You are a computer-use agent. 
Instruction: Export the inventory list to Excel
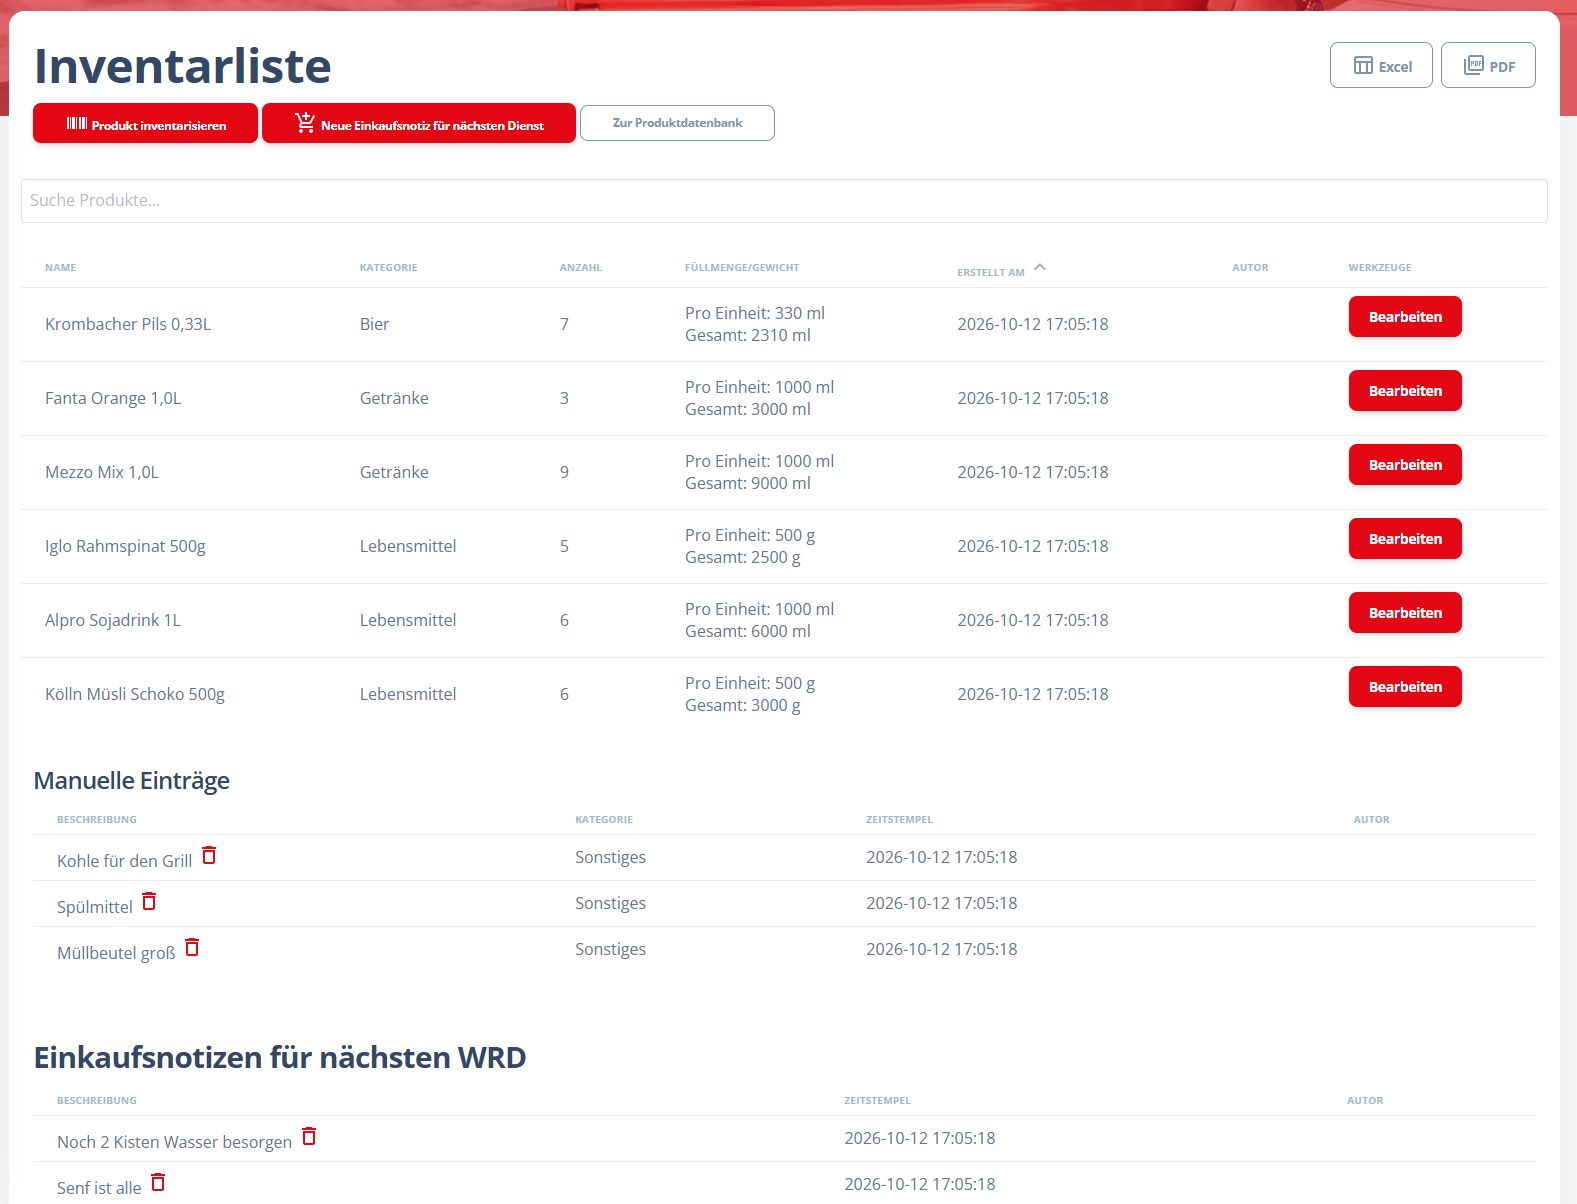point(1381,65)
